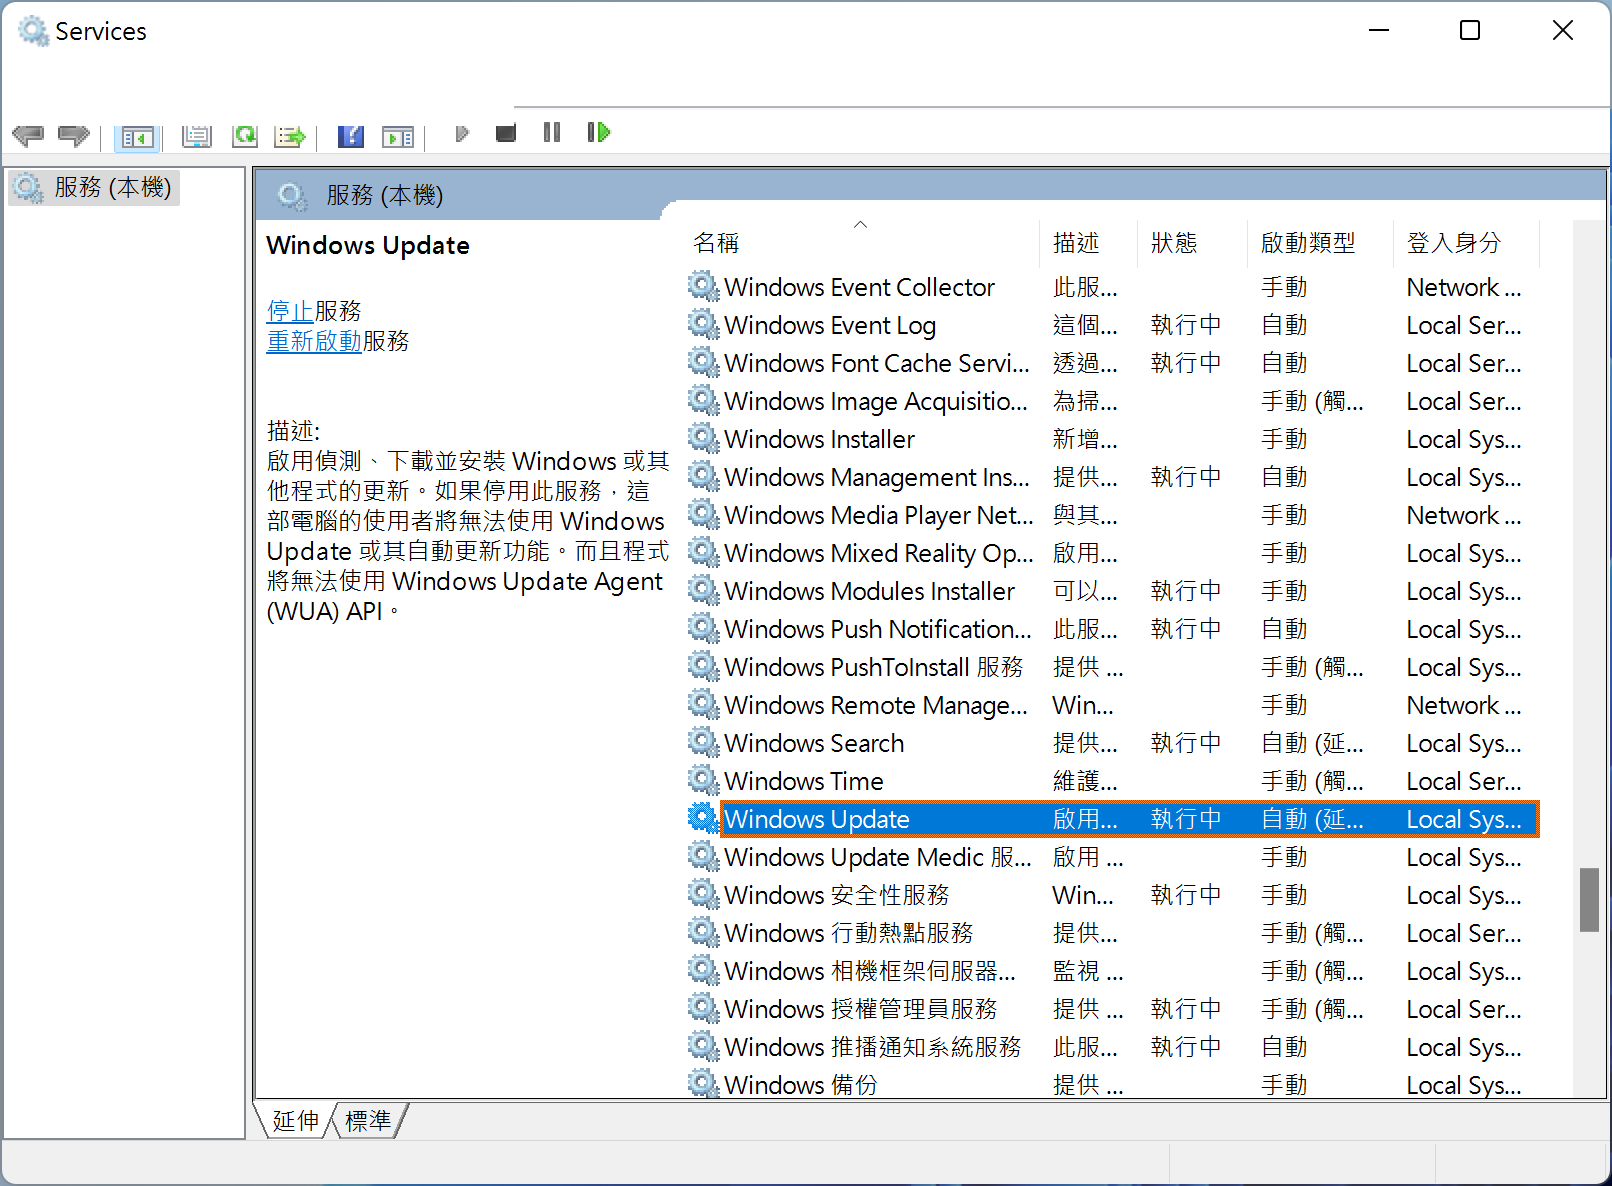Sort by the 登入身分 column header
This screenshot has width=1612, height=1186.
(1466, 243)
